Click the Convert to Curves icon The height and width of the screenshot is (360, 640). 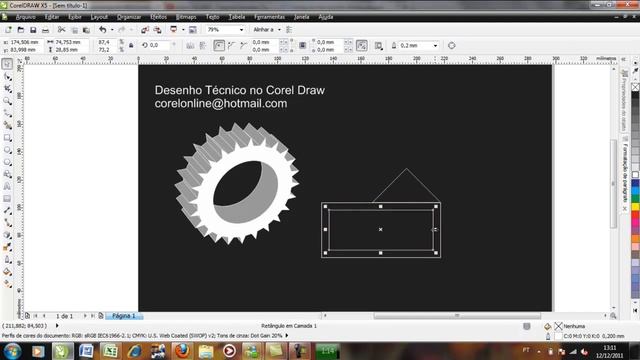click(x=451, y=45)
